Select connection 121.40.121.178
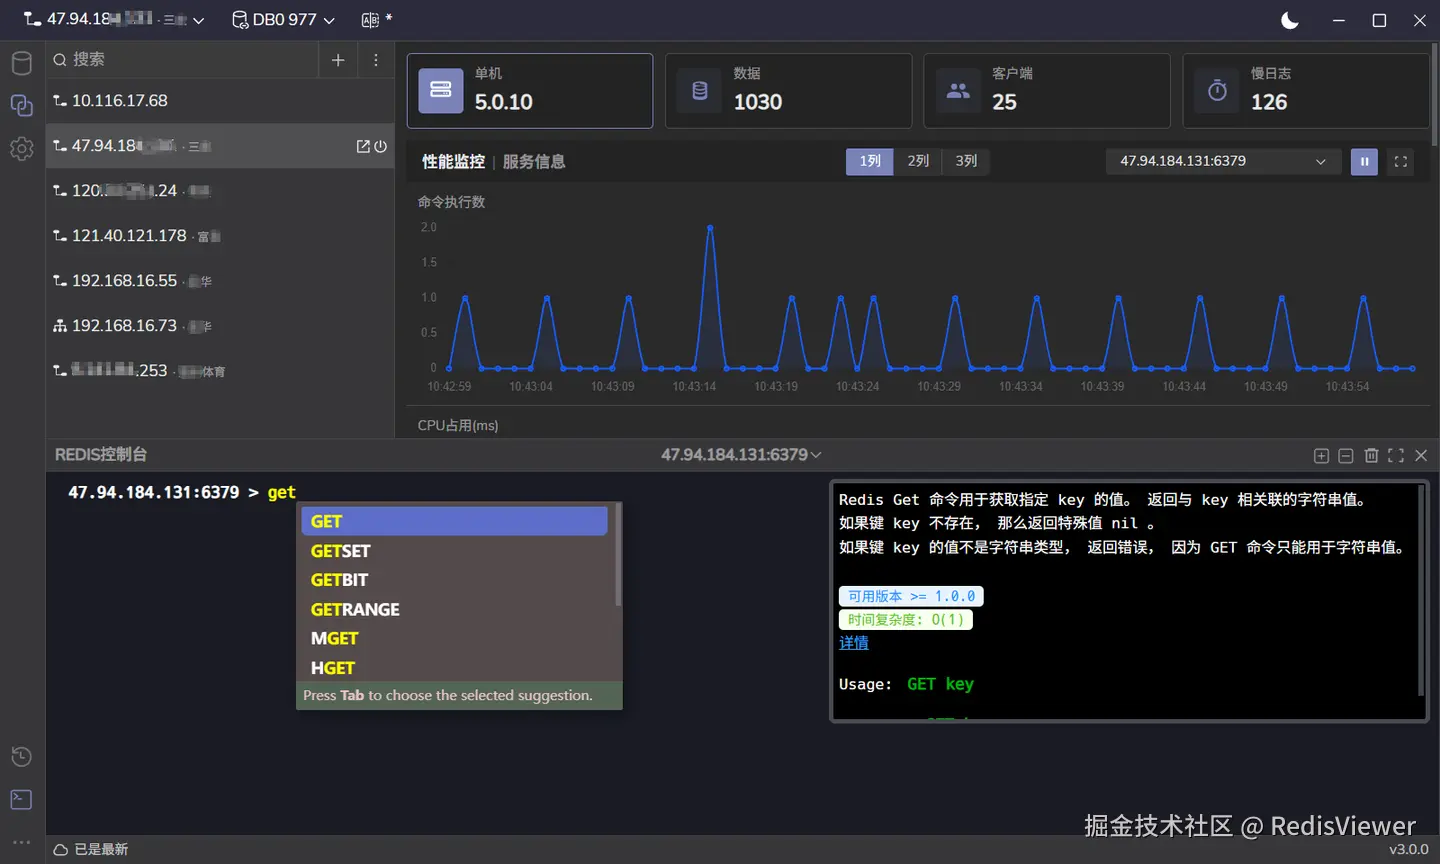Viewport: 1440px width, 864px height. 220,236
